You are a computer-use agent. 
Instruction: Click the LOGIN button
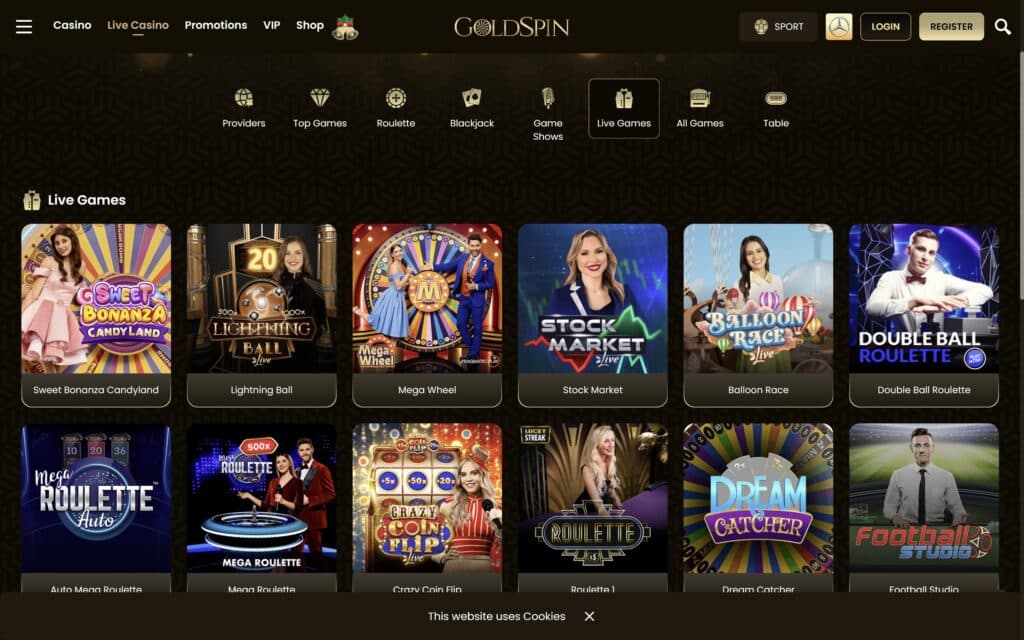(886, 27)
